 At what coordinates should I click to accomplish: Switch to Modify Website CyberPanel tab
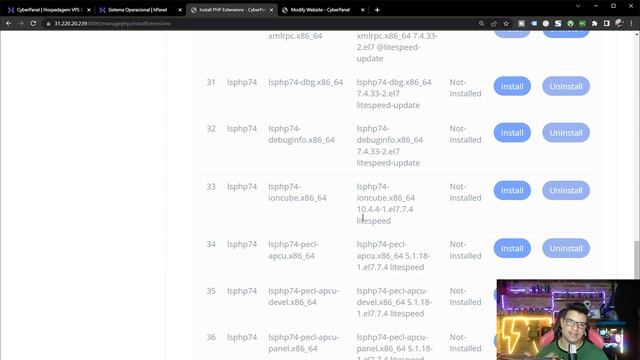[322, 10]
